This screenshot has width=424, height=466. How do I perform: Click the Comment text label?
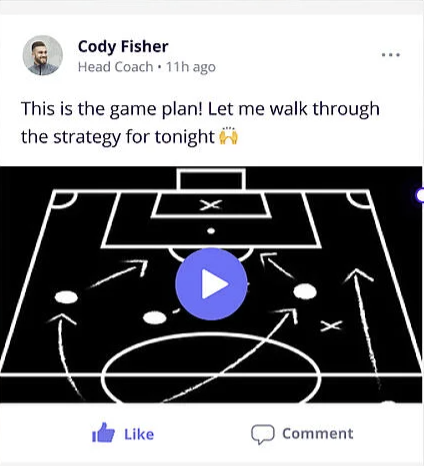[318, 434]
